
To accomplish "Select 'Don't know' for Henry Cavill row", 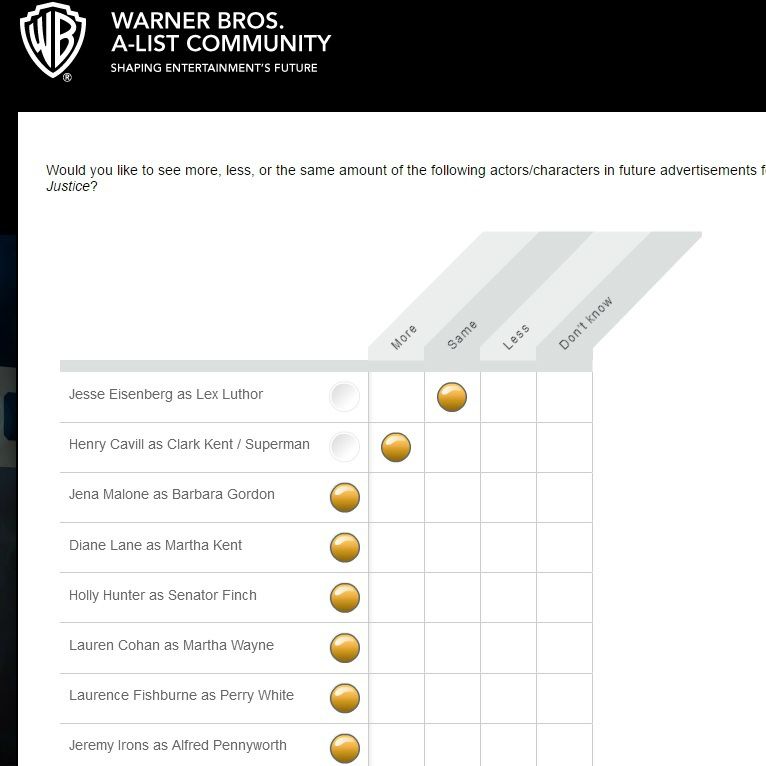I will [x=564, y=447].
